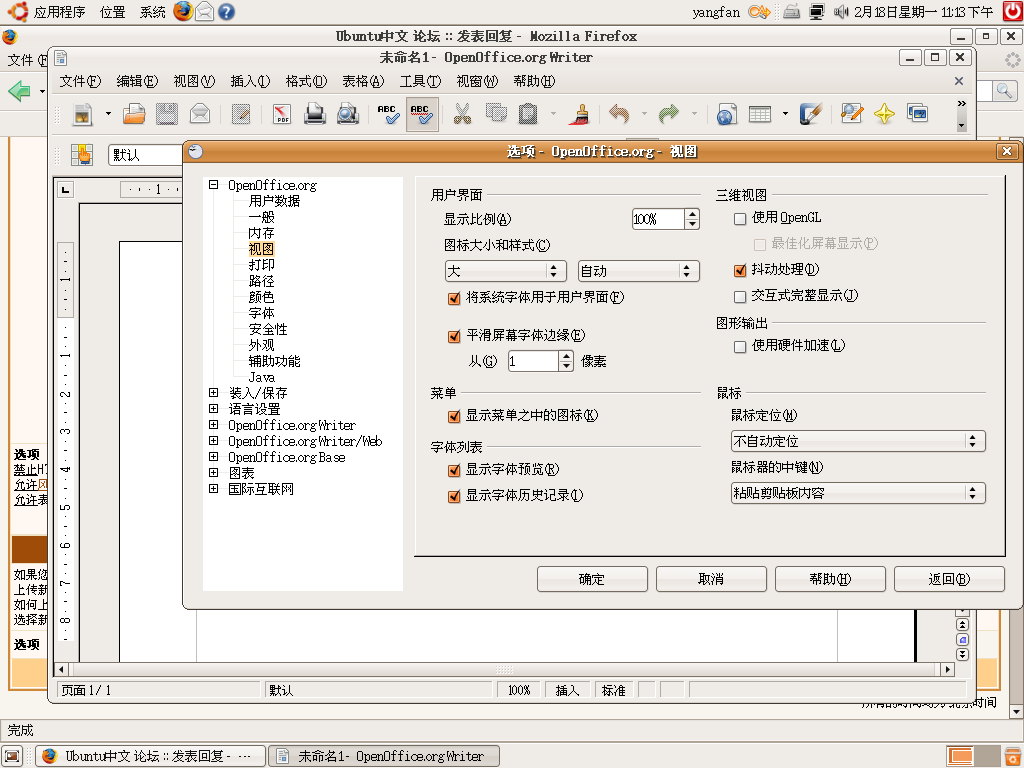Open the 插入 menu in Writer

[250, 81]
